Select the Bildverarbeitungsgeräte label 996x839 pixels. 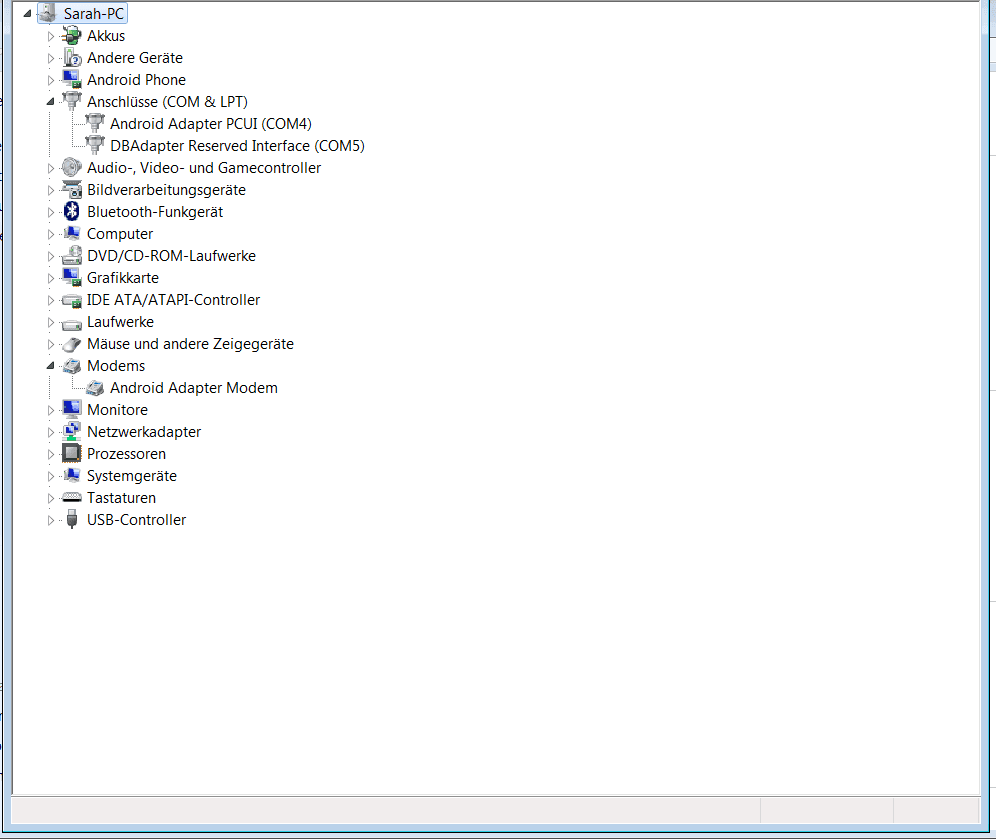tap(166, 189)
